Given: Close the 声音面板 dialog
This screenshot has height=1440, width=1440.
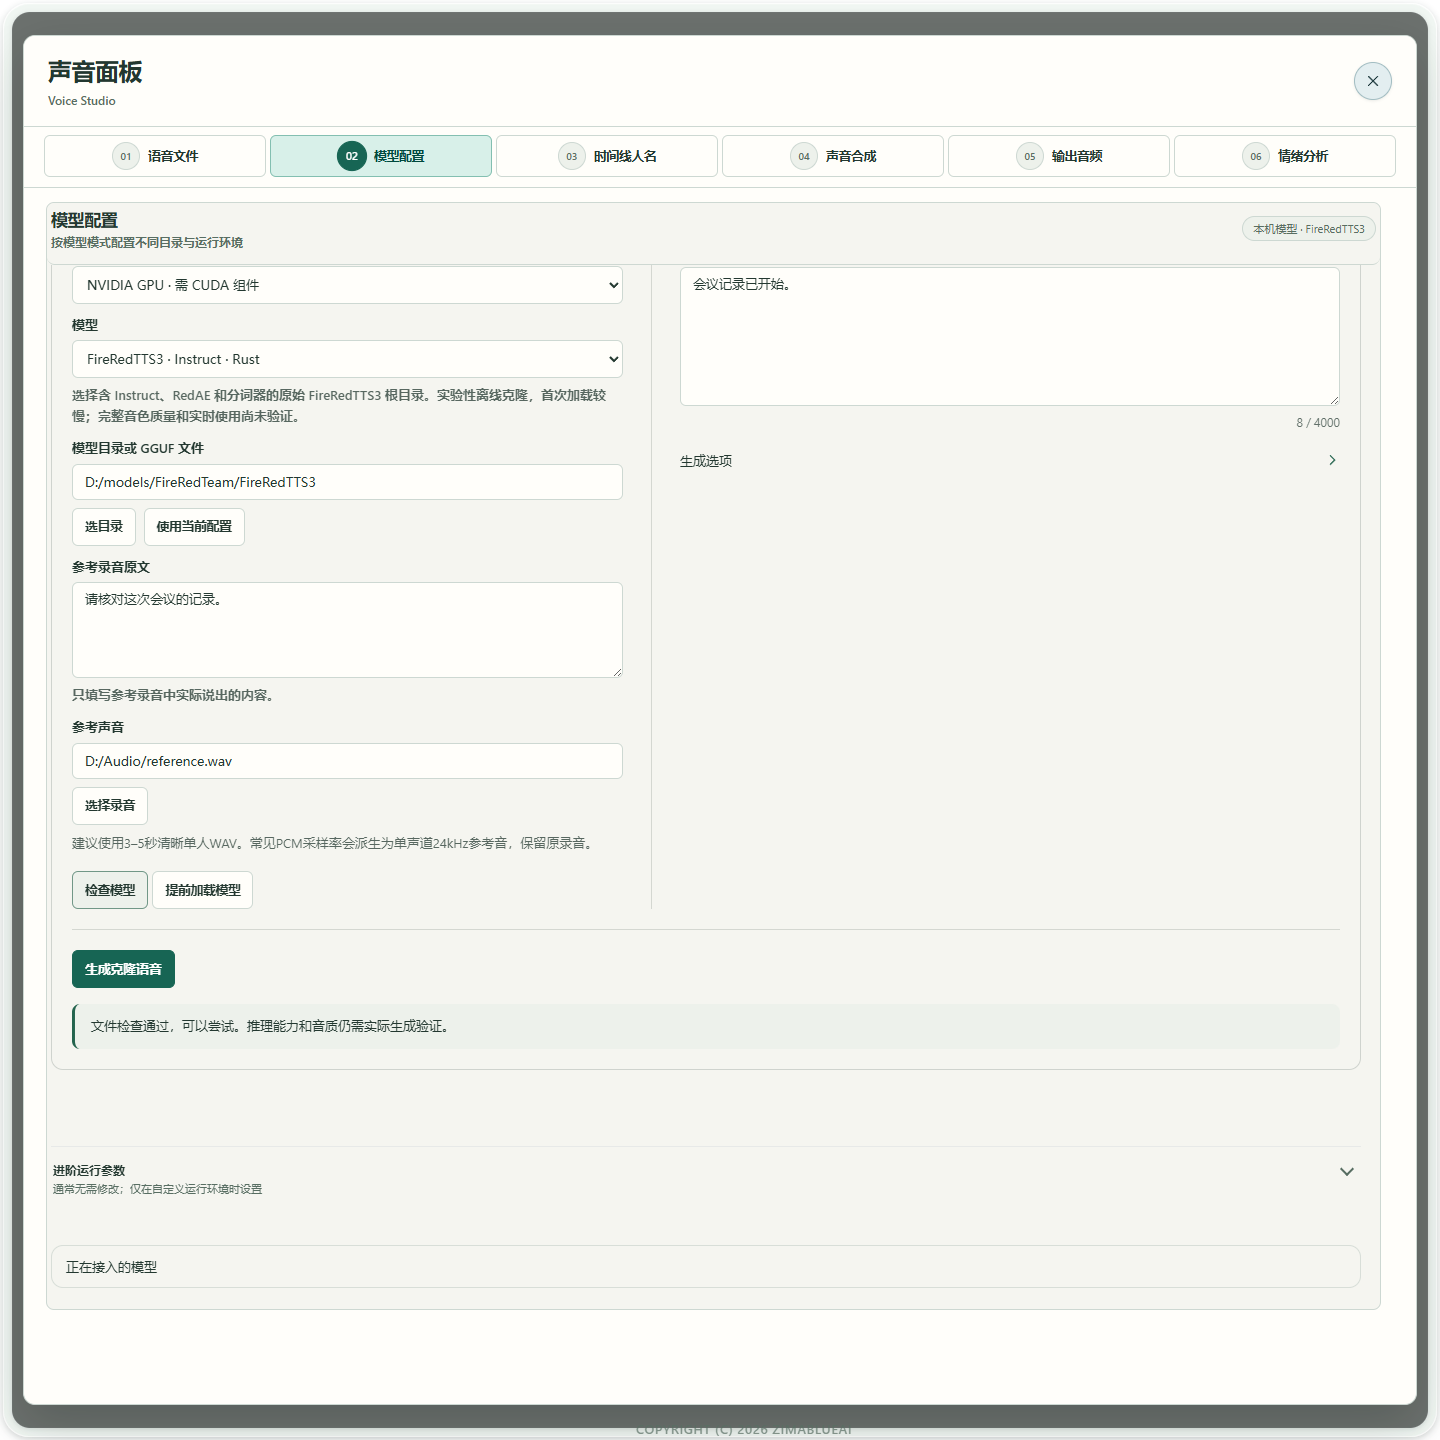Looking at the screenshot, I should [1372, 81].
